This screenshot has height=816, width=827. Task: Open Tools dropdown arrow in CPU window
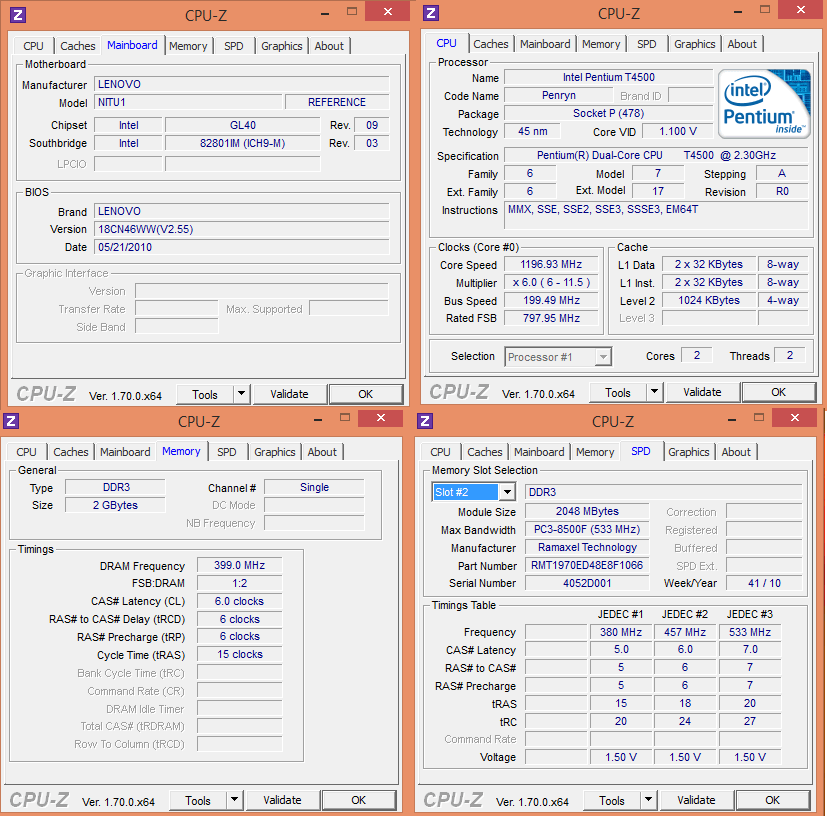[x=654, y=391]
